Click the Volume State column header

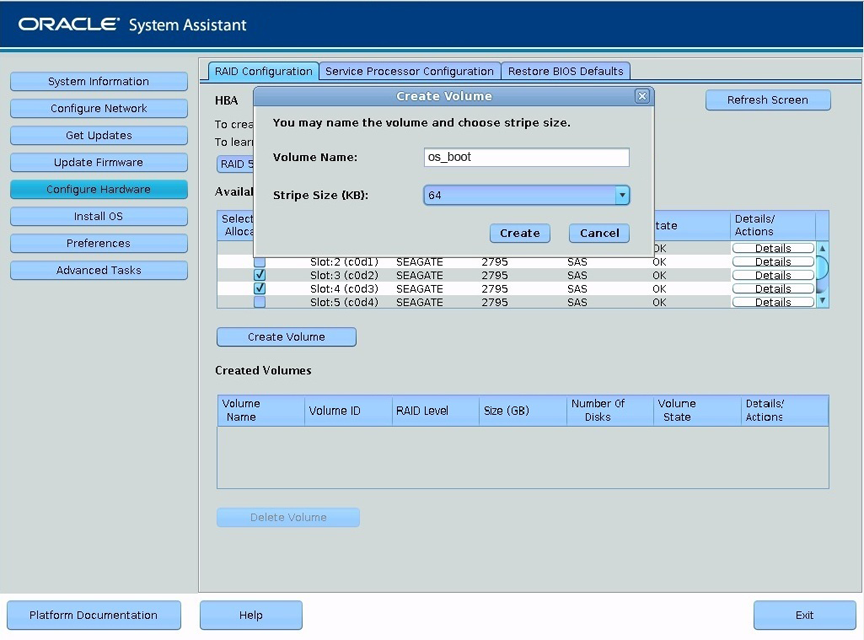point(697,411)
